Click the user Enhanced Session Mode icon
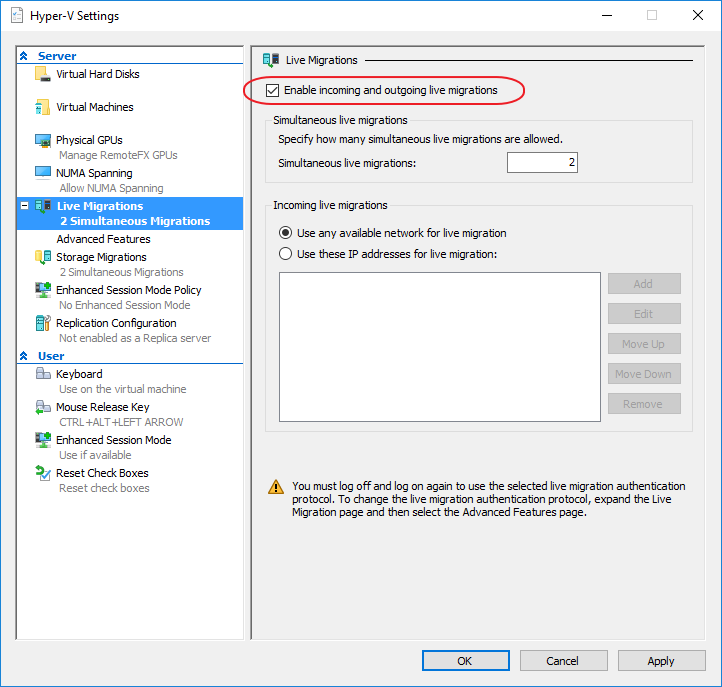Viewport: 722px width, 687px height. [x=43, y=440]
